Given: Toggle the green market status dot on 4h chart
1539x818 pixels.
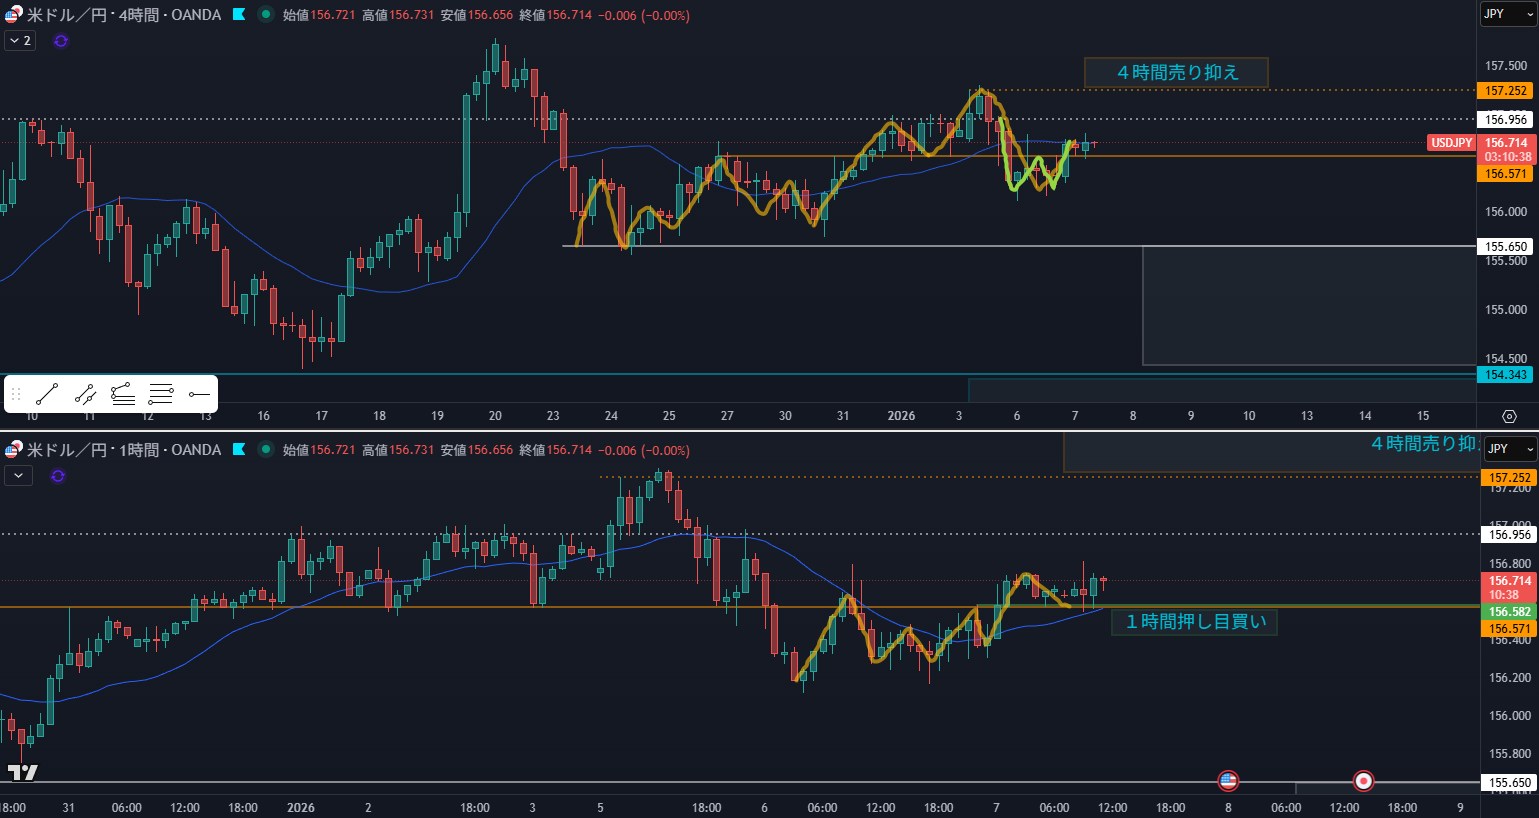Looking at the screenshot, I should 265,15.
